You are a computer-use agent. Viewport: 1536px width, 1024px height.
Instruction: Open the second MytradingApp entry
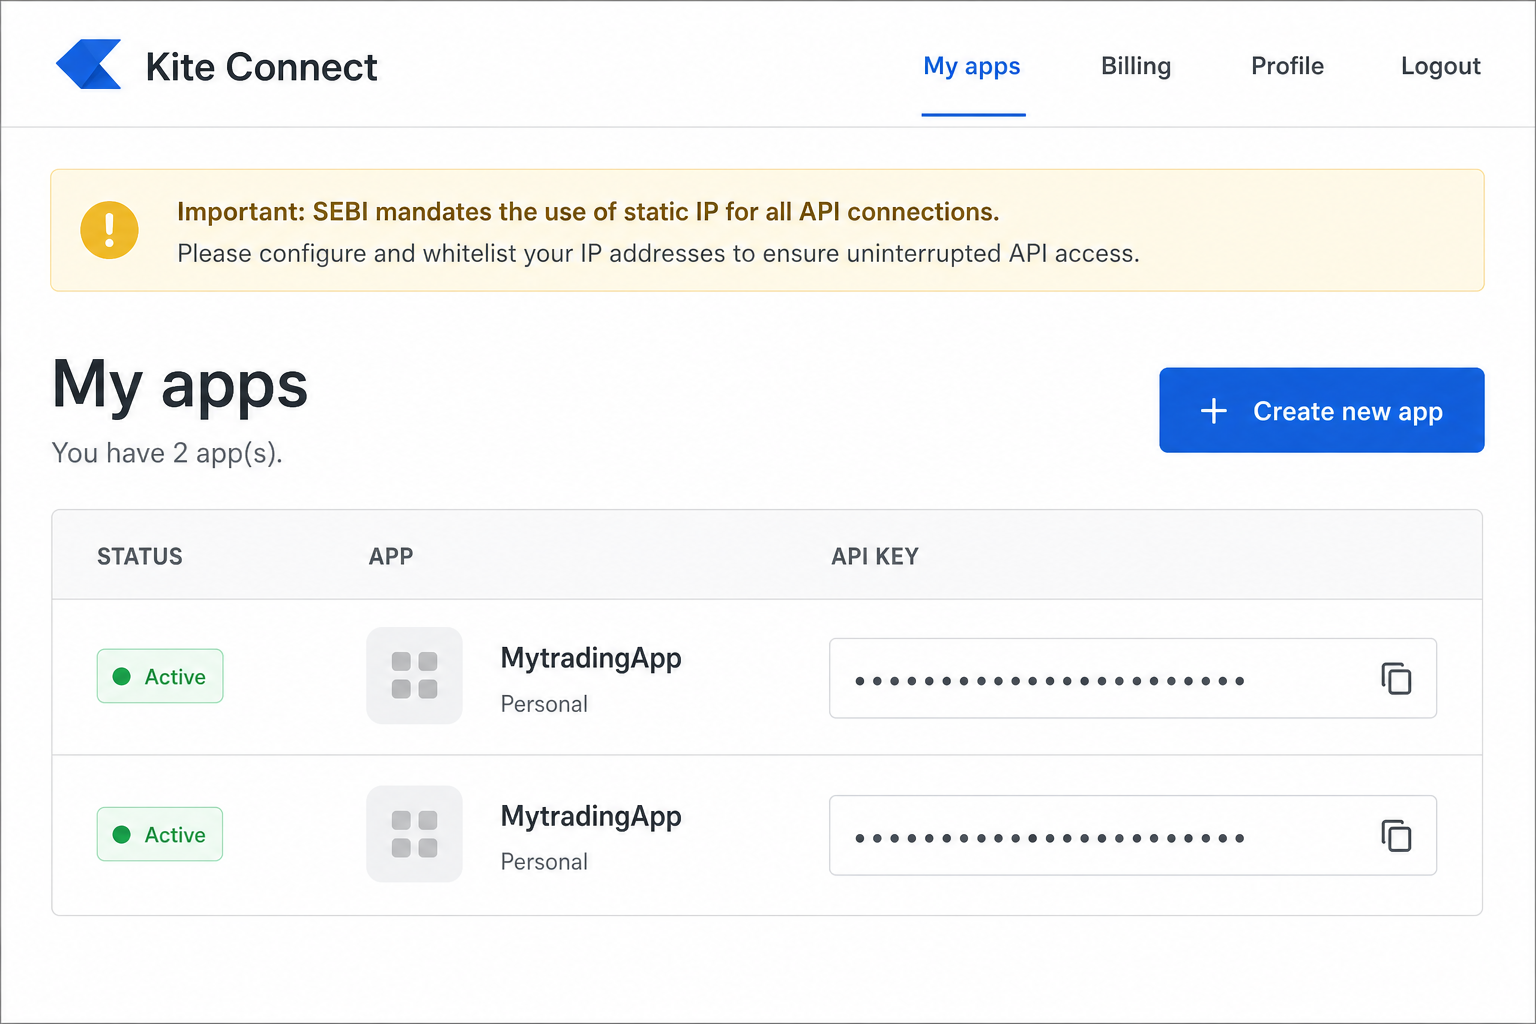(x=591, y=816)
